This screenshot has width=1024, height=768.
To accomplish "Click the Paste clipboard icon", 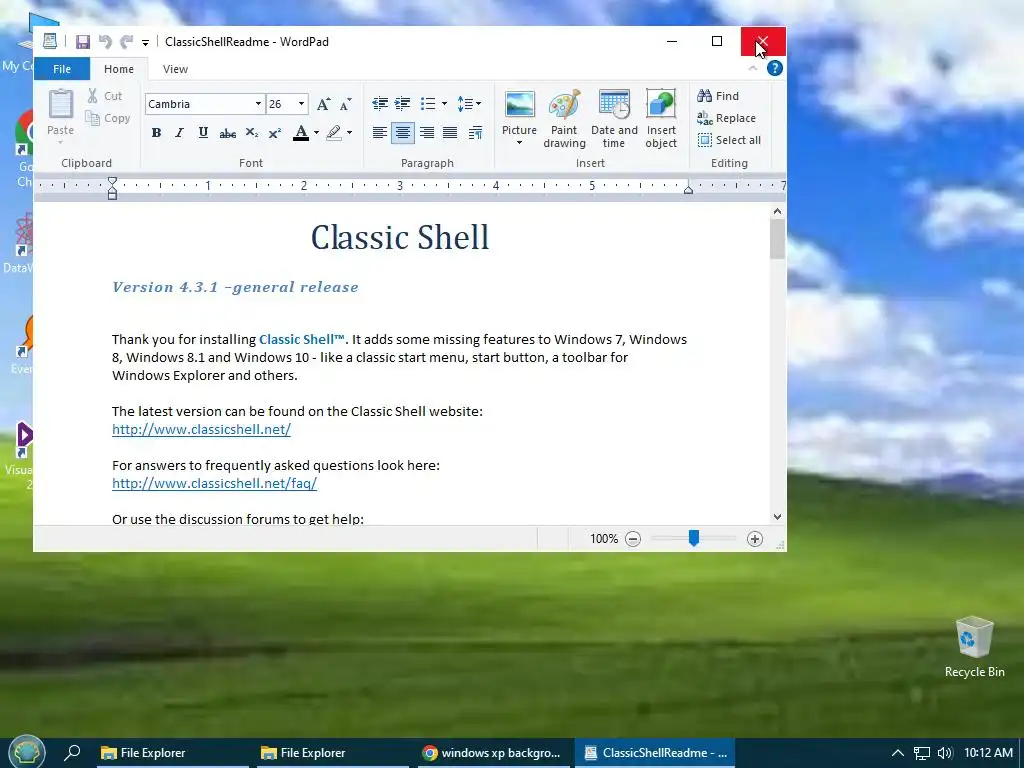I will pyautogui.click(x=61, y=104).
